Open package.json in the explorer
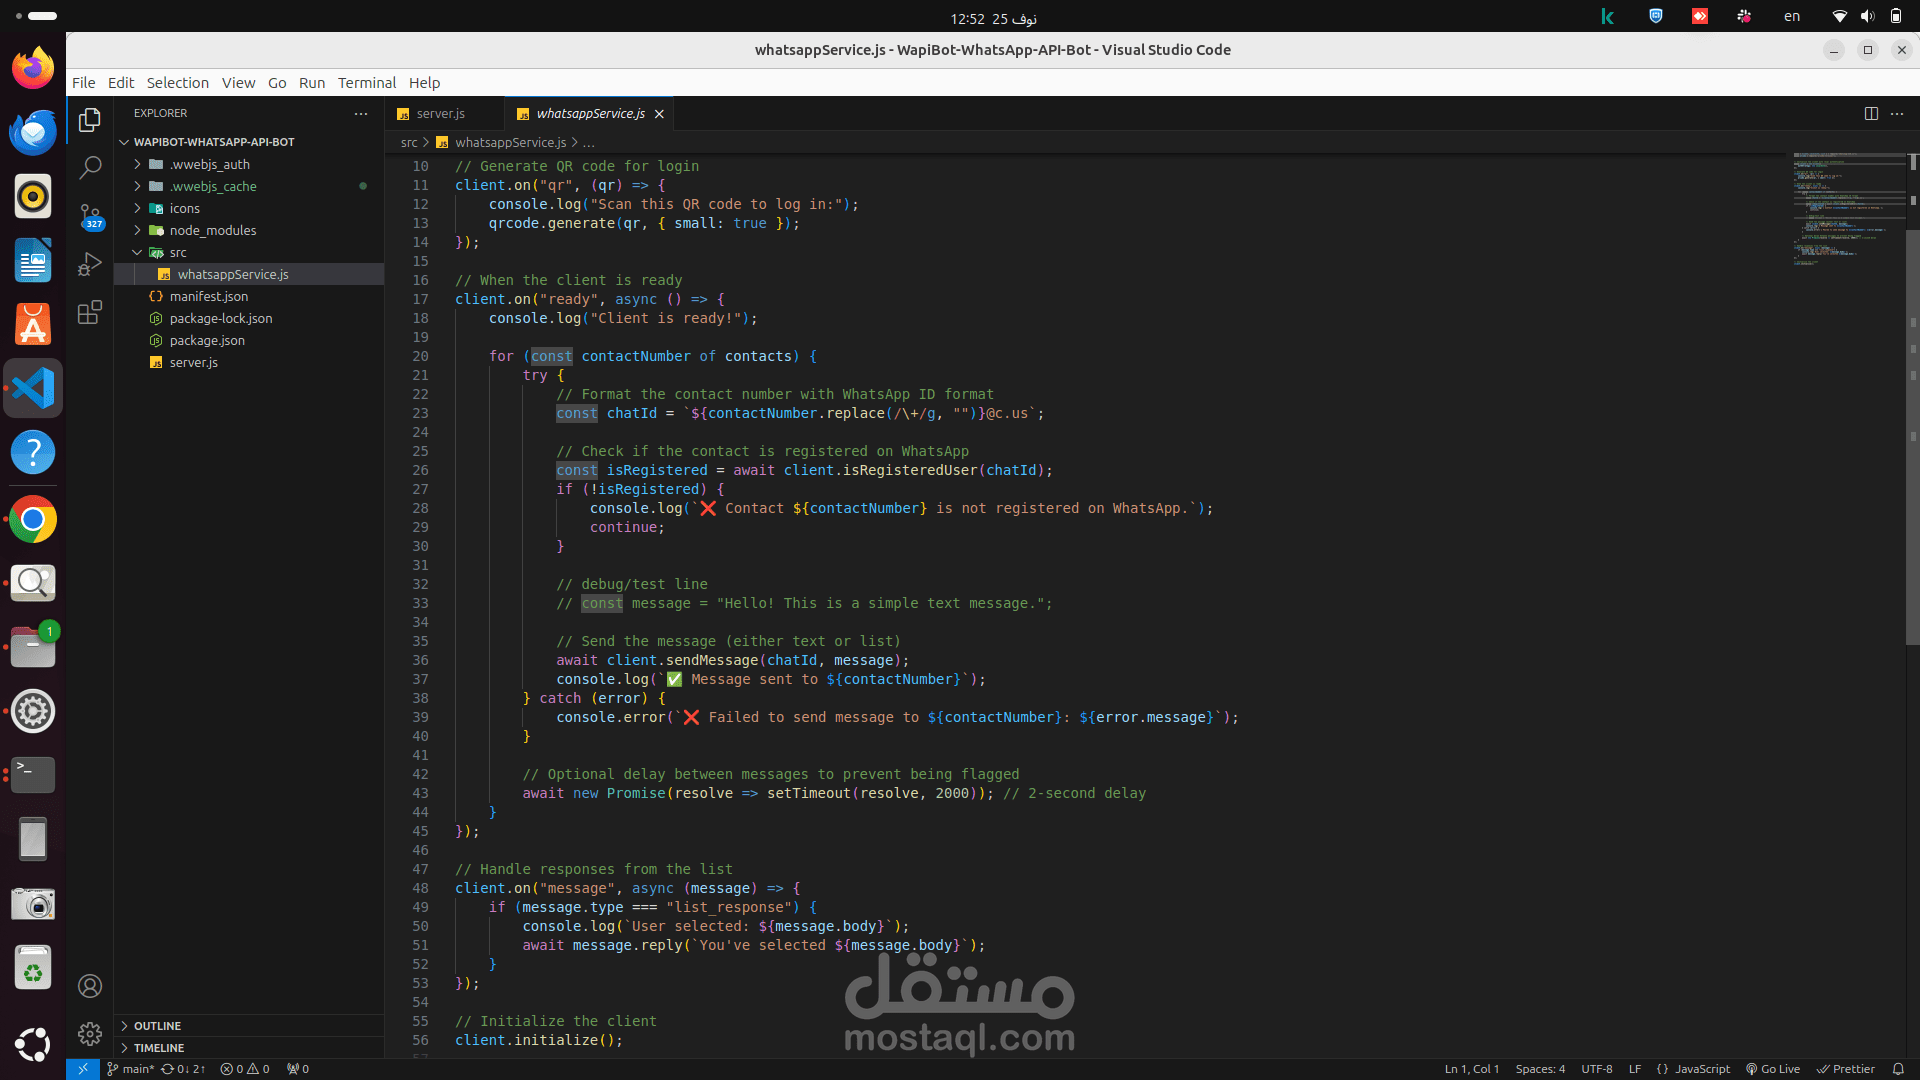The width and height of the screenshot is (1920, 1080). point(207,341)
